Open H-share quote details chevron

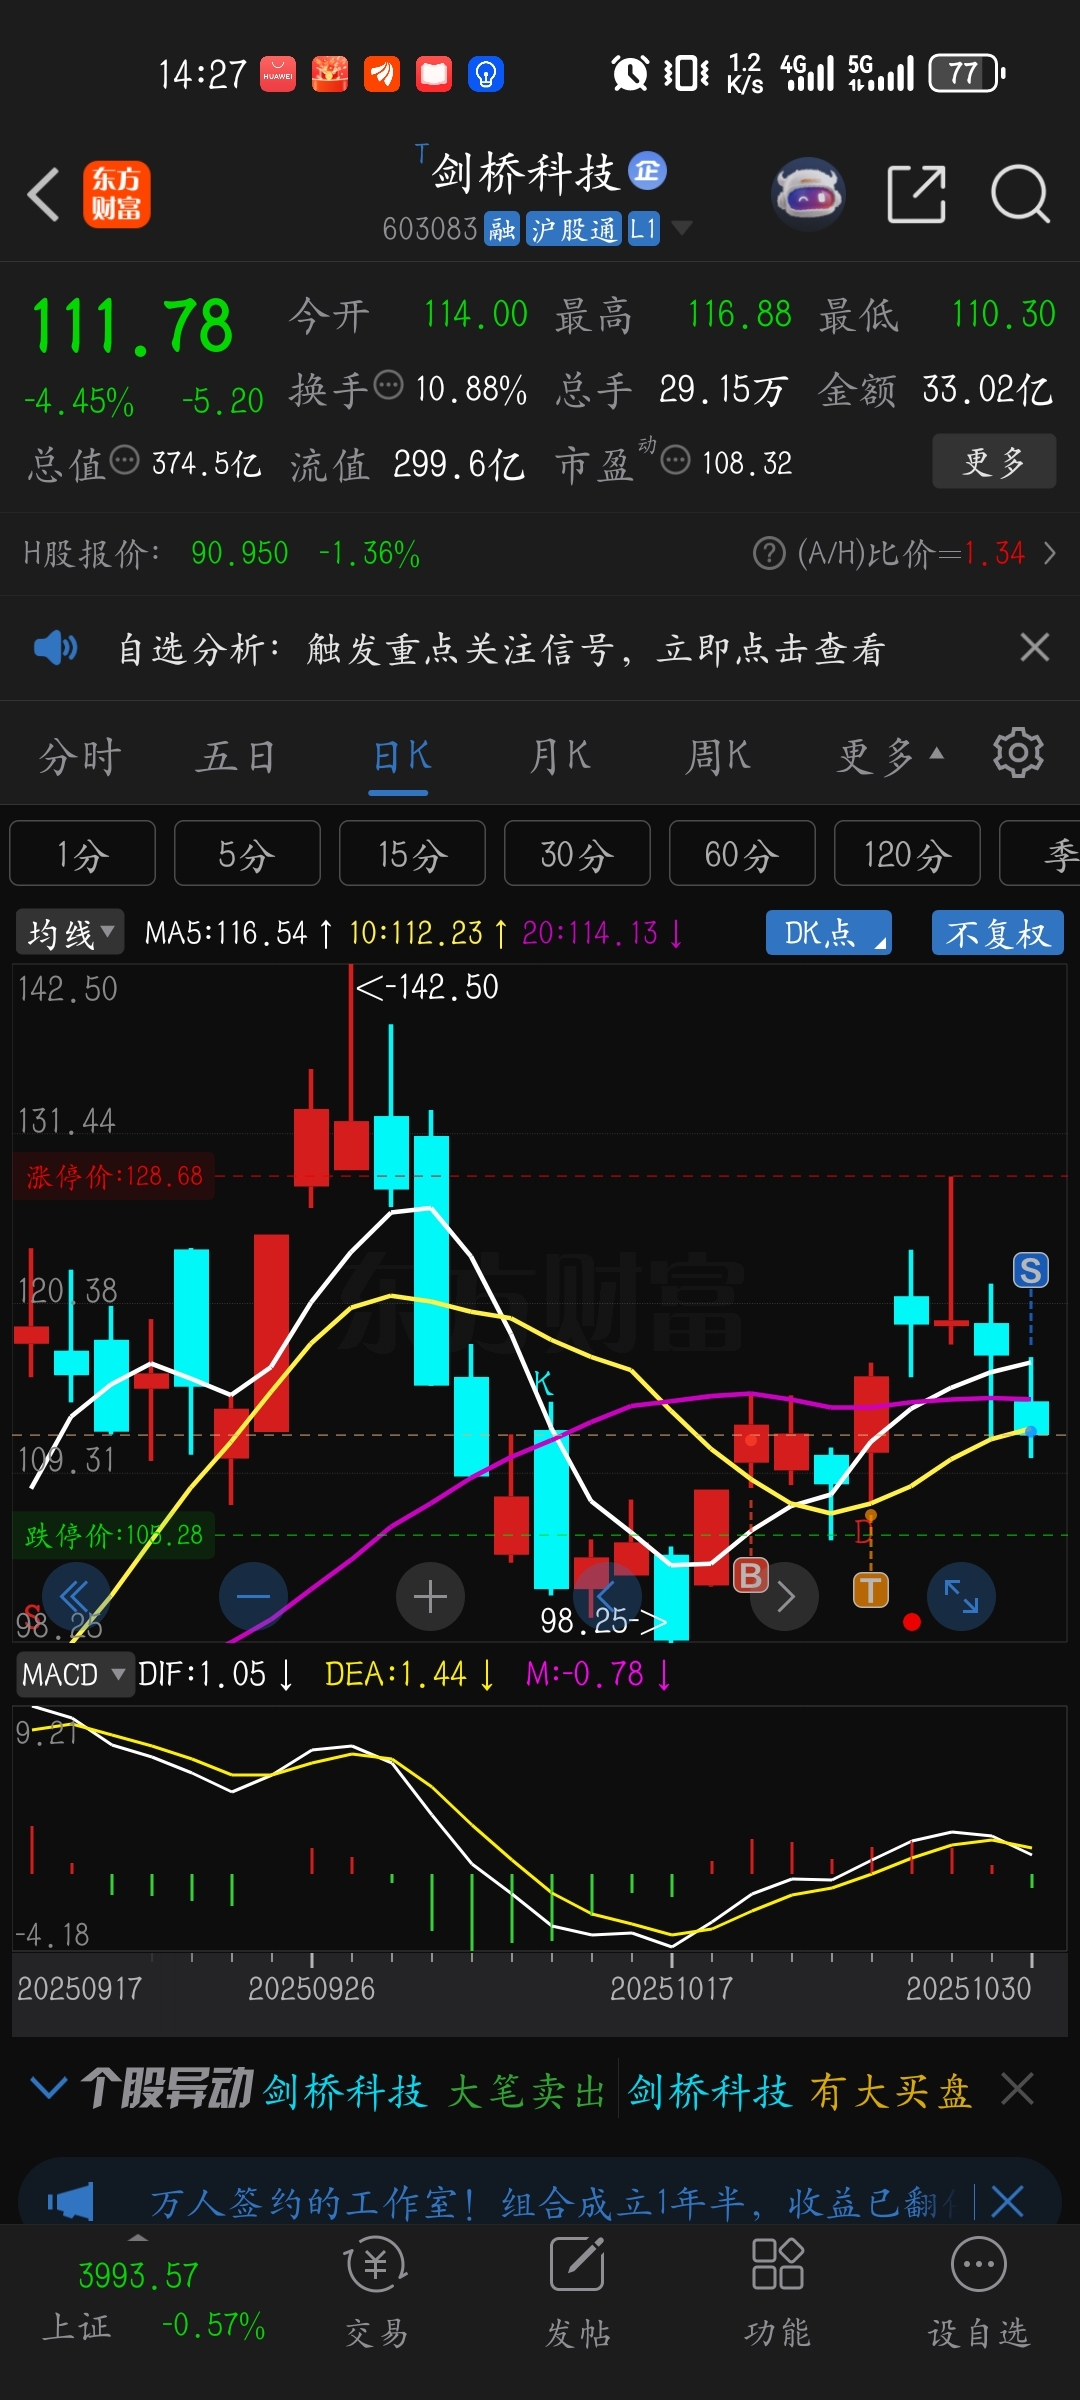(x=1049, y=553)
